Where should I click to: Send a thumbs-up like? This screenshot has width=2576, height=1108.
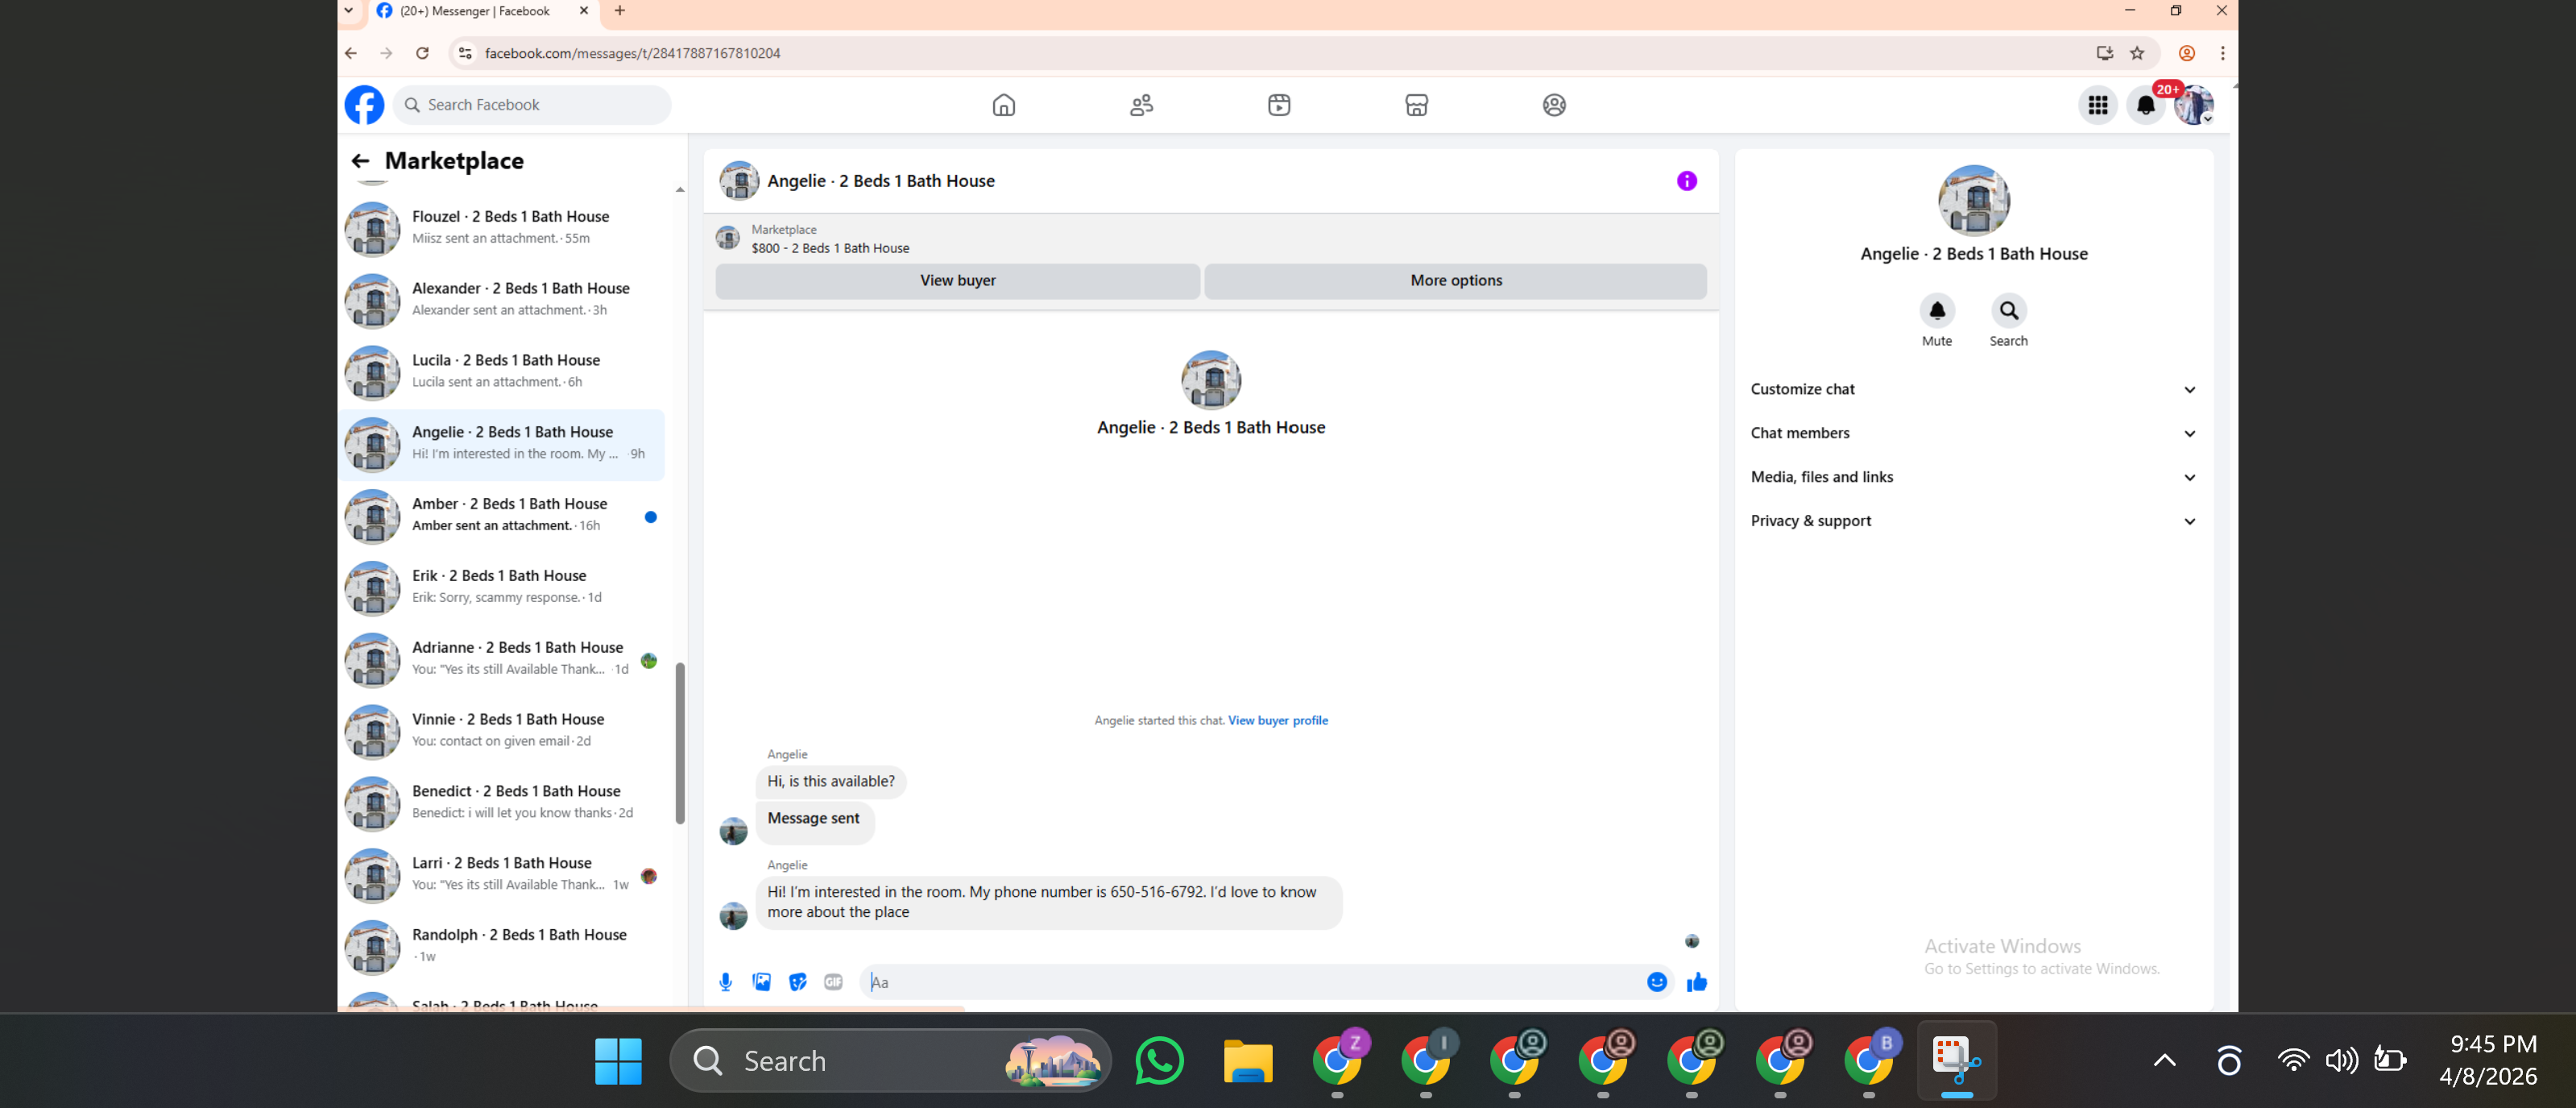point(1697,982)
